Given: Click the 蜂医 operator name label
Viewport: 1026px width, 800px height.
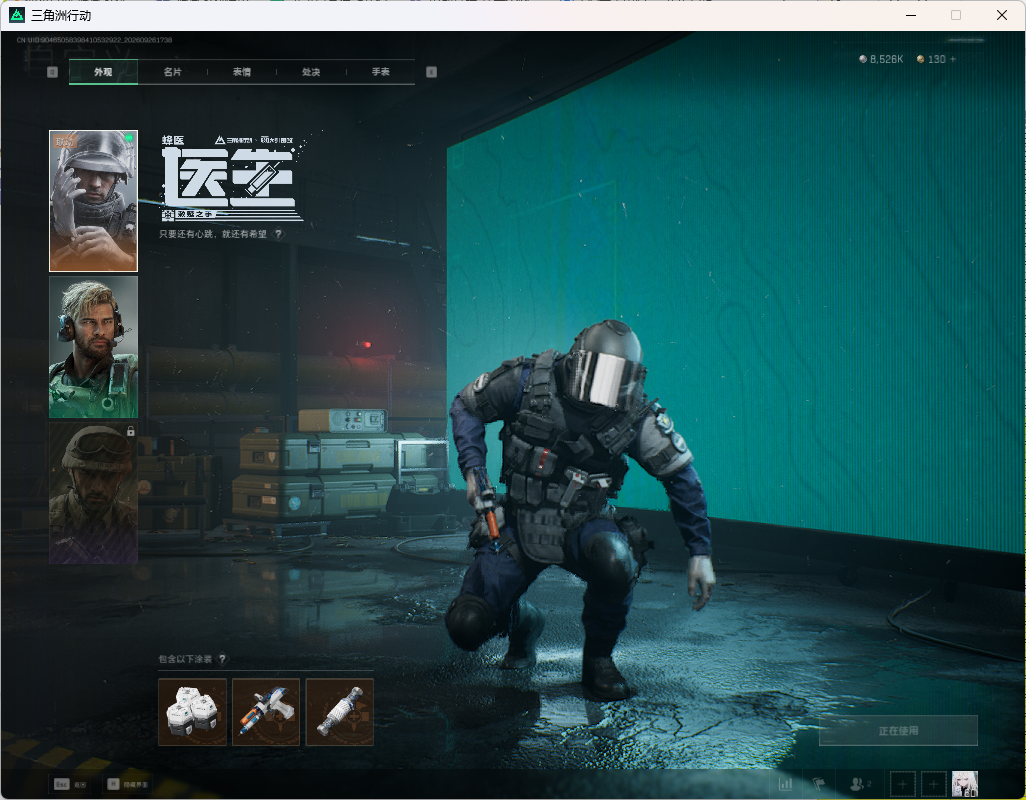Looking at the screenshot, I should 173,140.
